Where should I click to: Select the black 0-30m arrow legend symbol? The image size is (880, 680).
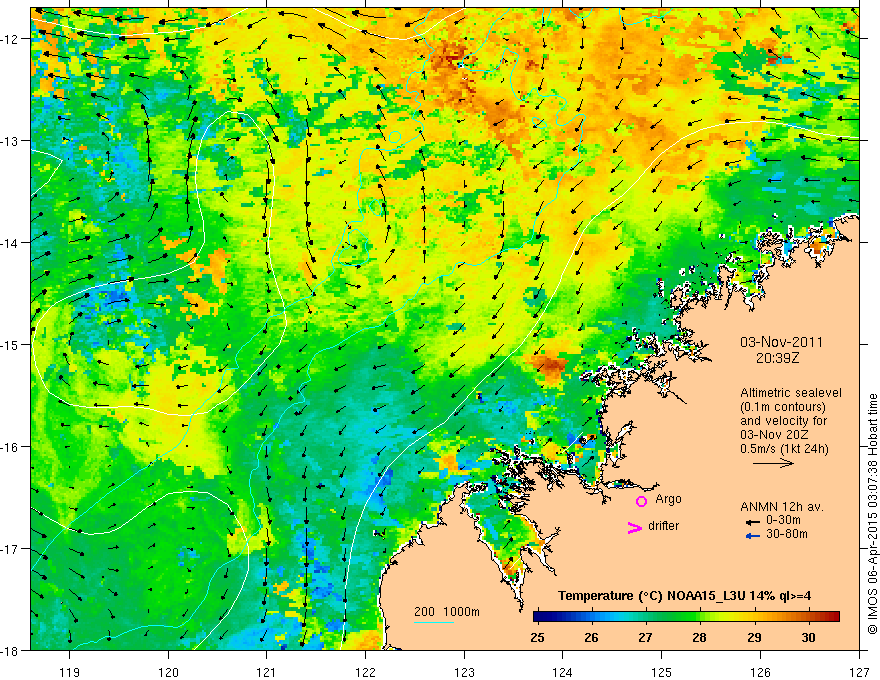(x=753, y=522)
